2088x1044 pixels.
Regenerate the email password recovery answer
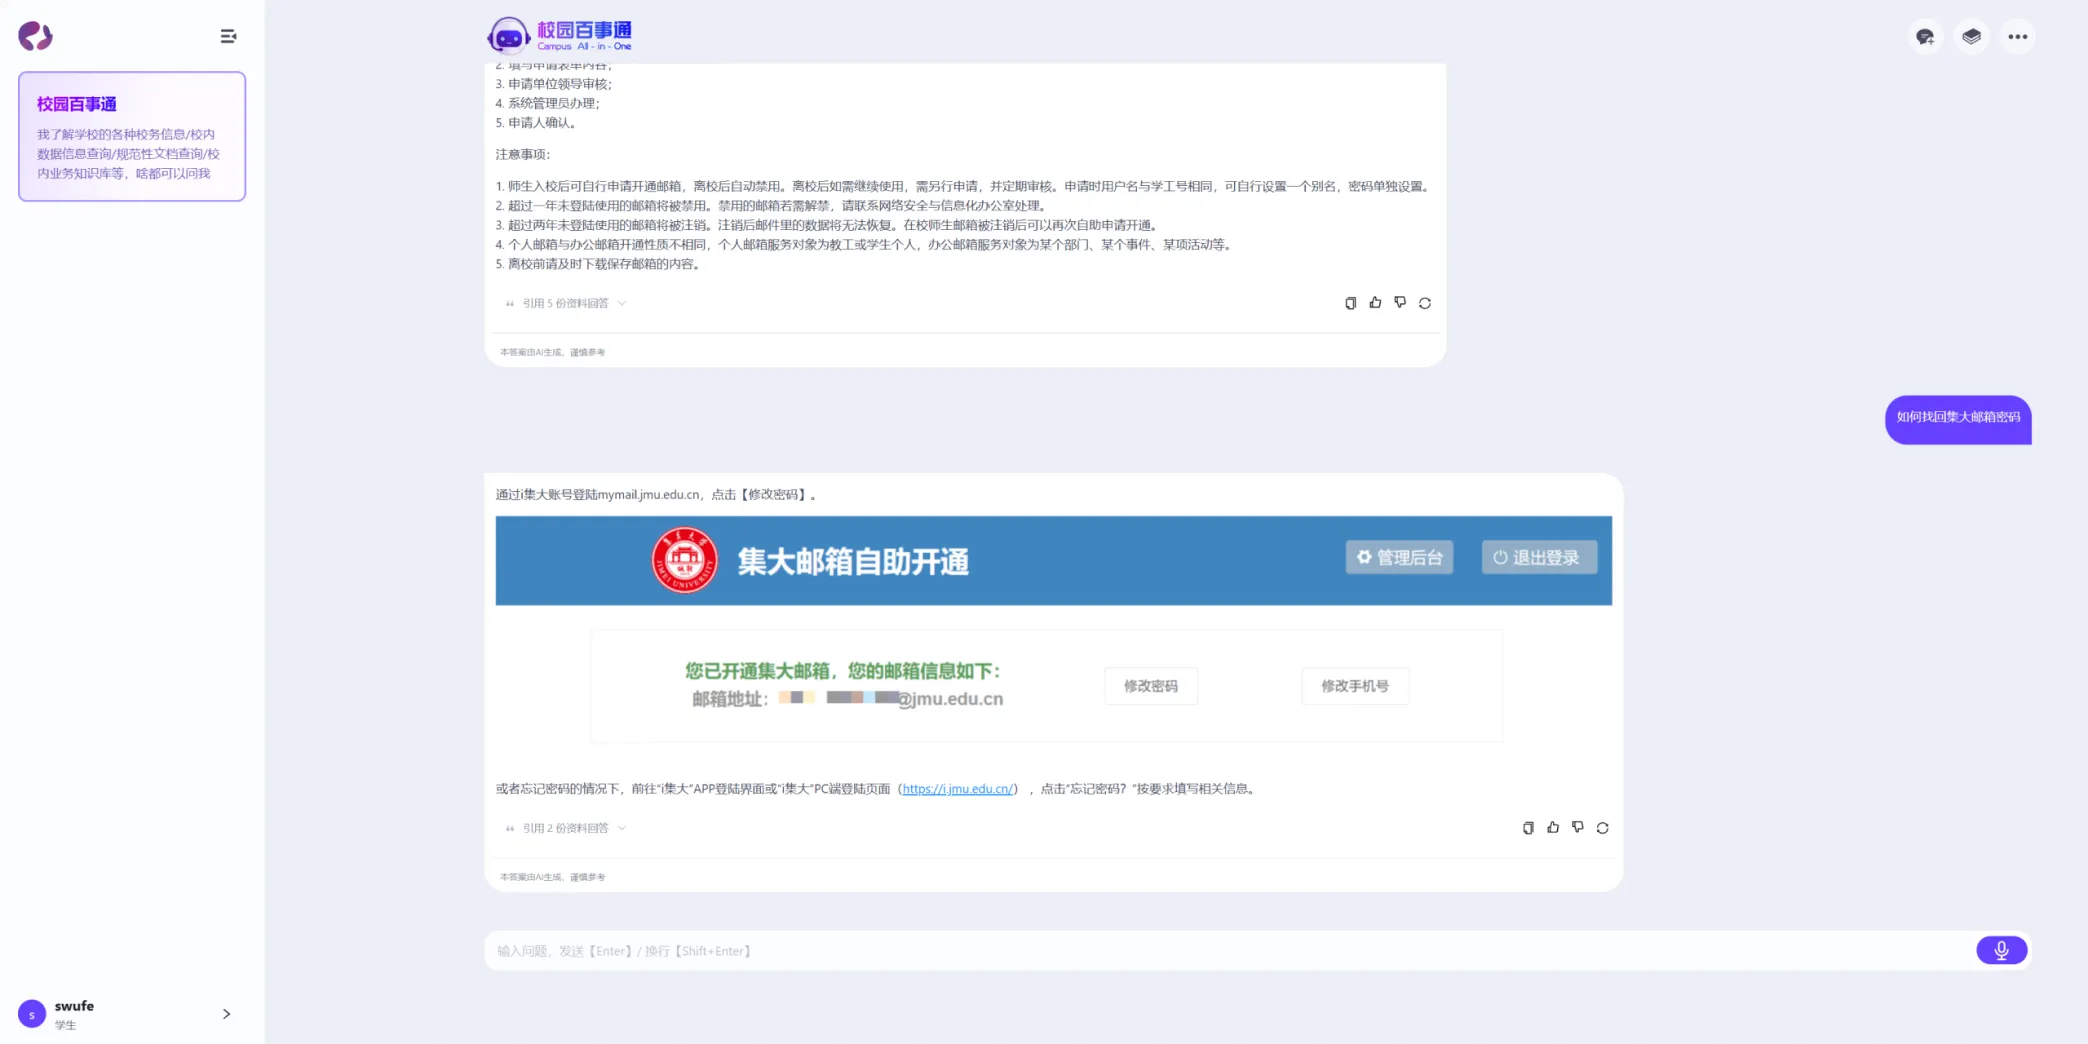click(x=1603, y=828)
